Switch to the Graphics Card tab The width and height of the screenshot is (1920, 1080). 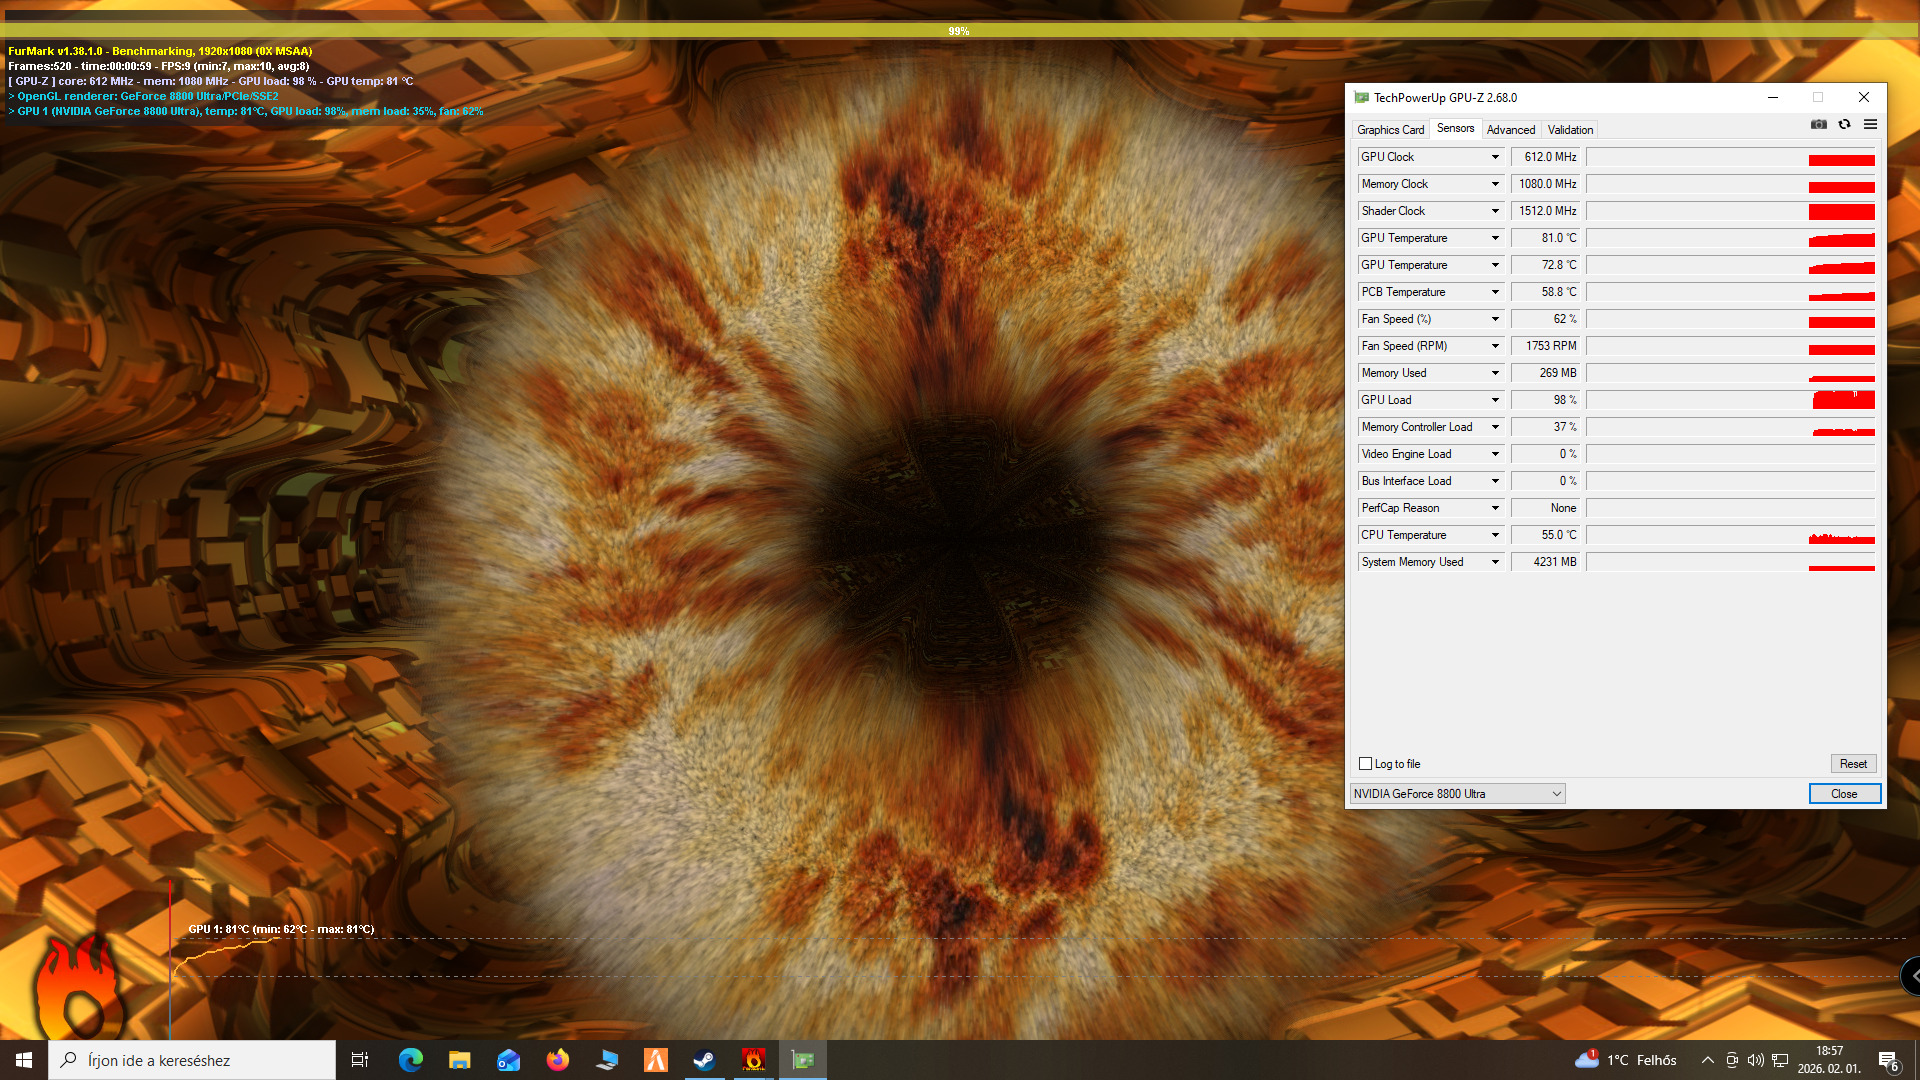(1390, 130)
